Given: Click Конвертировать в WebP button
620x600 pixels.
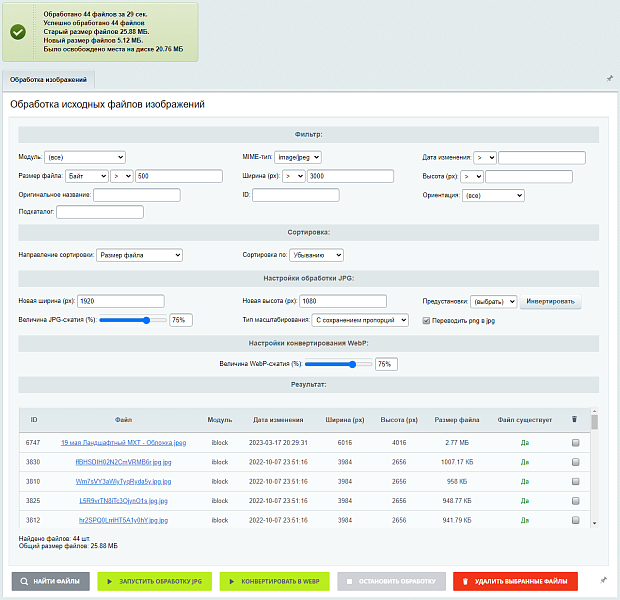Looking at the screenshot, I should (275, 580).
